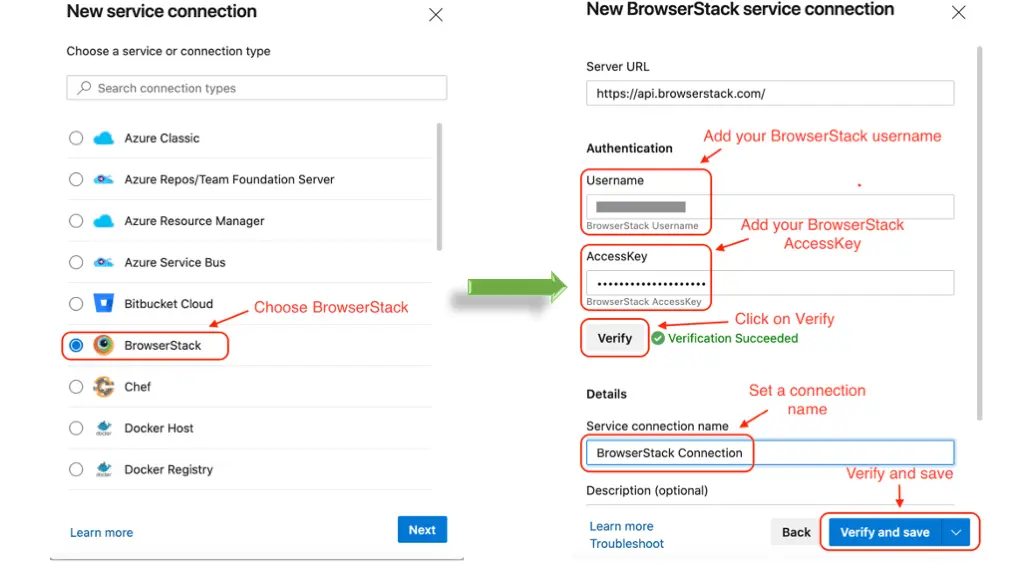This screenshot has height=576, width=1024.
Task: Go Back to previous step
Action: [796, 533]
